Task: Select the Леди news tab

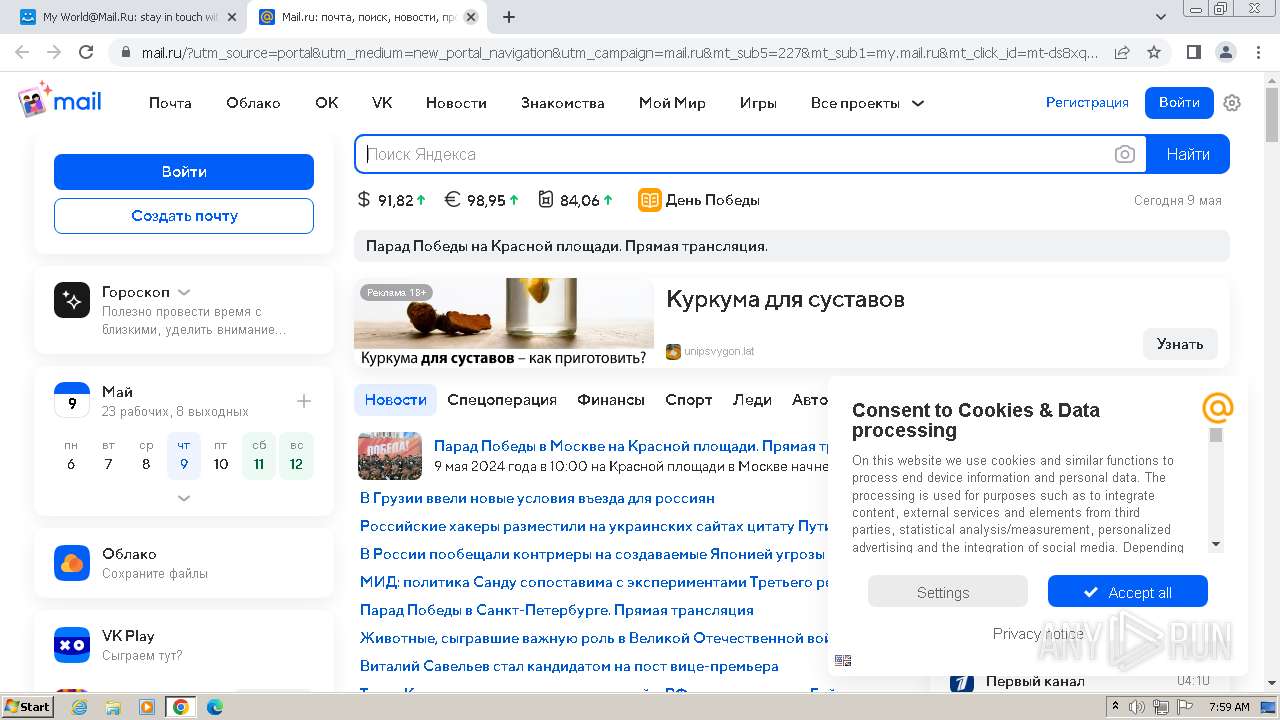Action: pyautogui.click(x=752, y=400)
